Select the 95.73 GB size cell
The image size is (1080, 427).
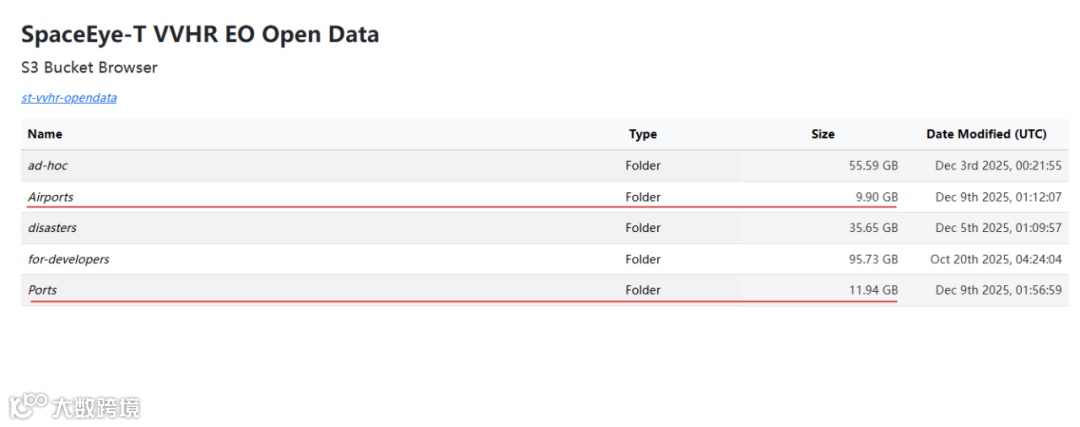pyautogui.click(x=873, y=259)
